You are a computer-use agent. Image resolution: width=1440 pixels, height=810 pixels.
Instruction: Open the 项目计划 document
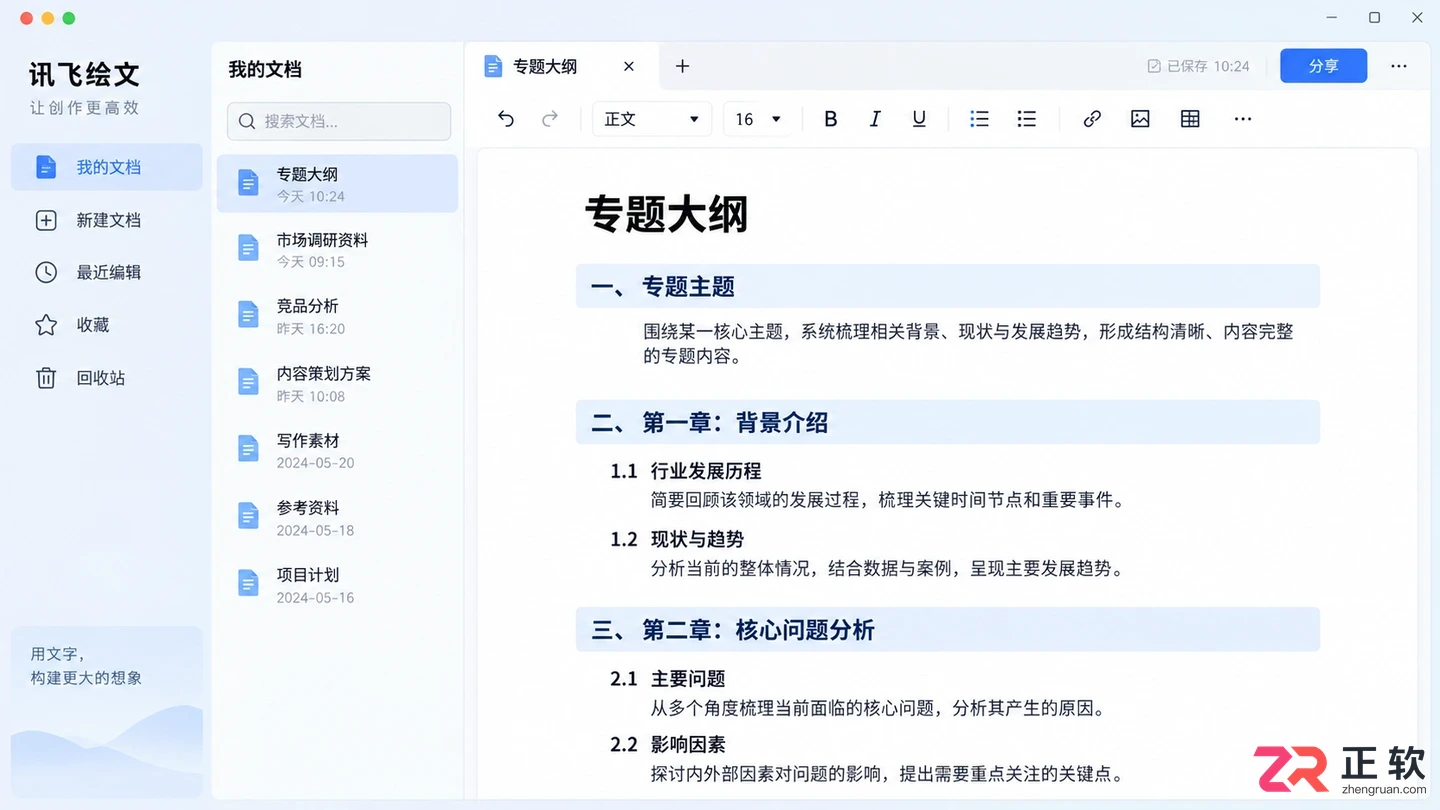click(x=337, y=585)
